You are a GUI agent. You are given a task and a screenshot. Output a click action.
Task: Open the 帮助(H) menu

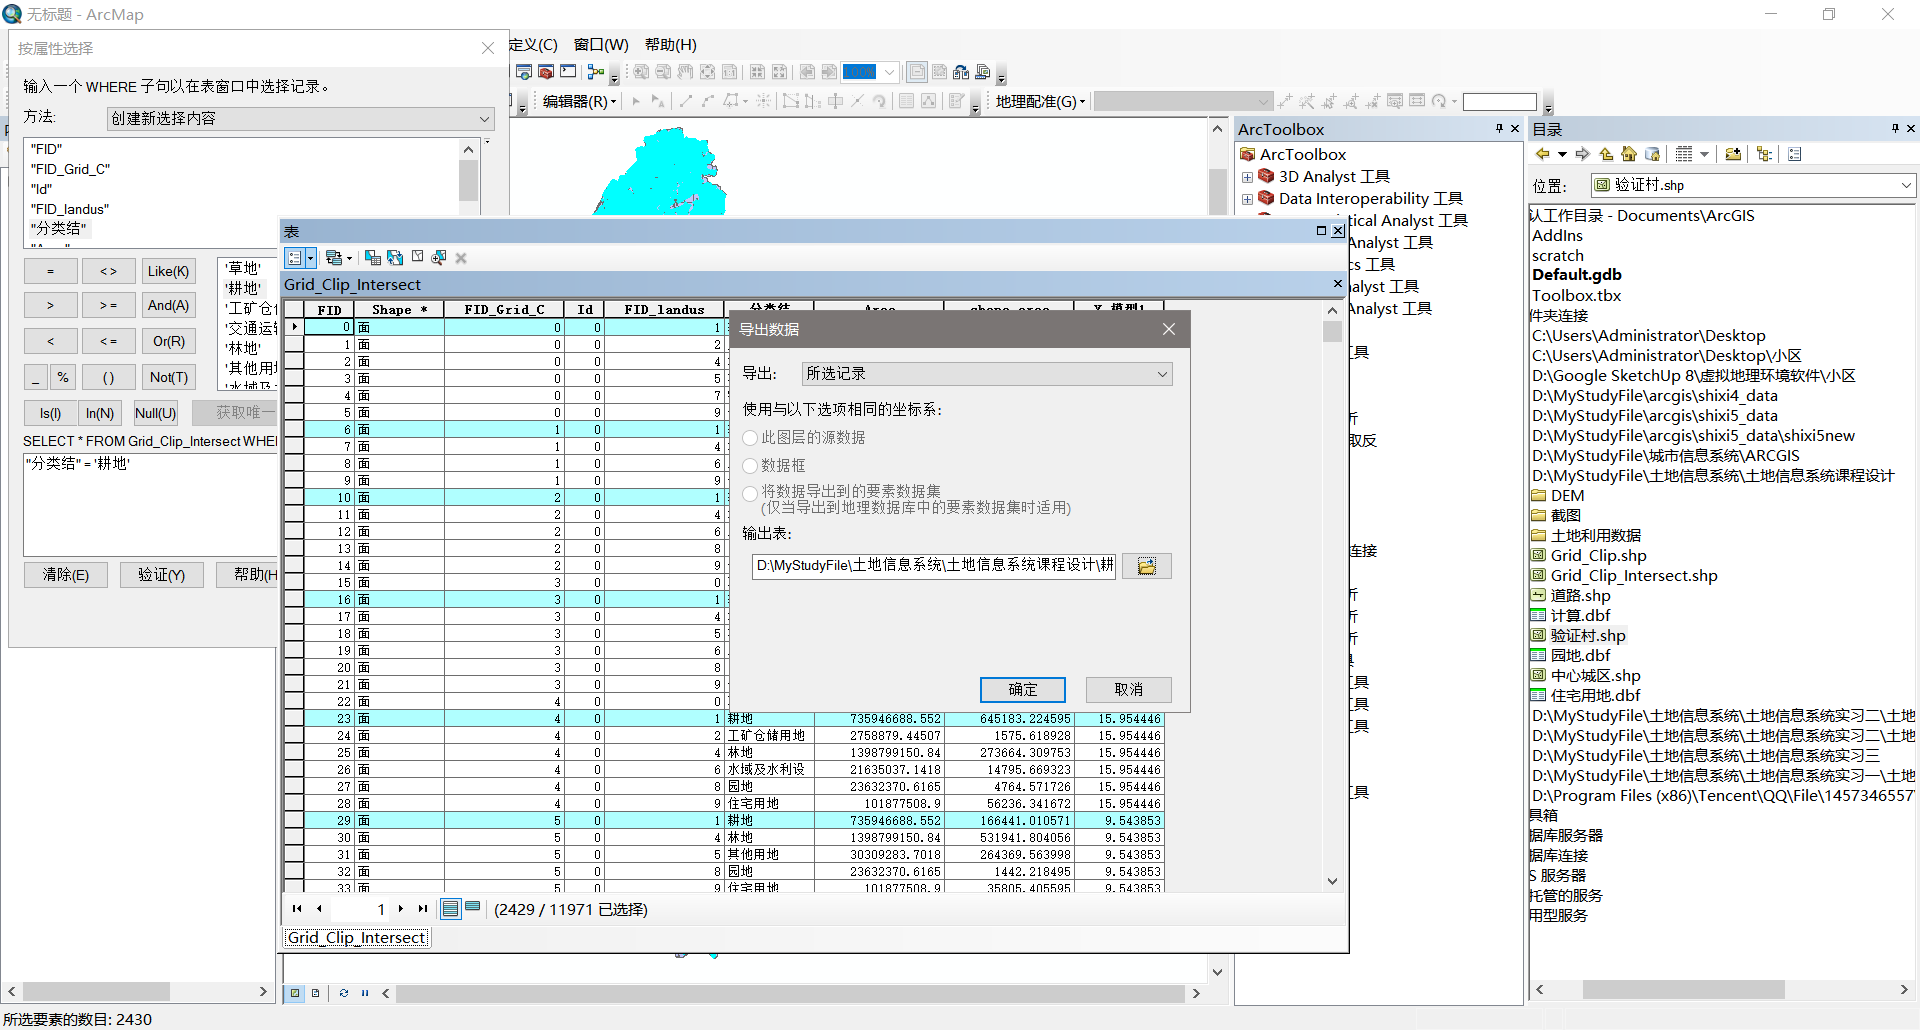[671, 45]
